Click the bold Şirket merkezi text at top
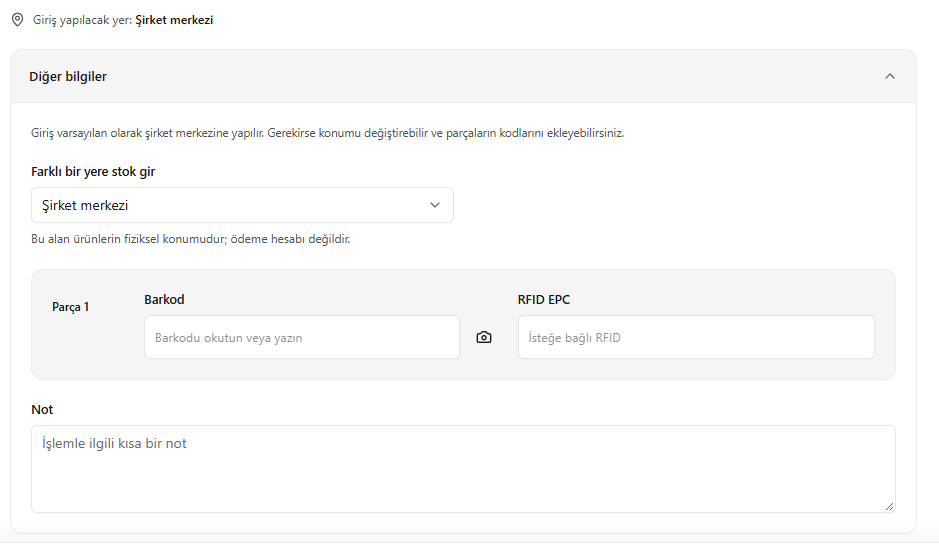Screen dimensions: 939x551 (174, 20)
